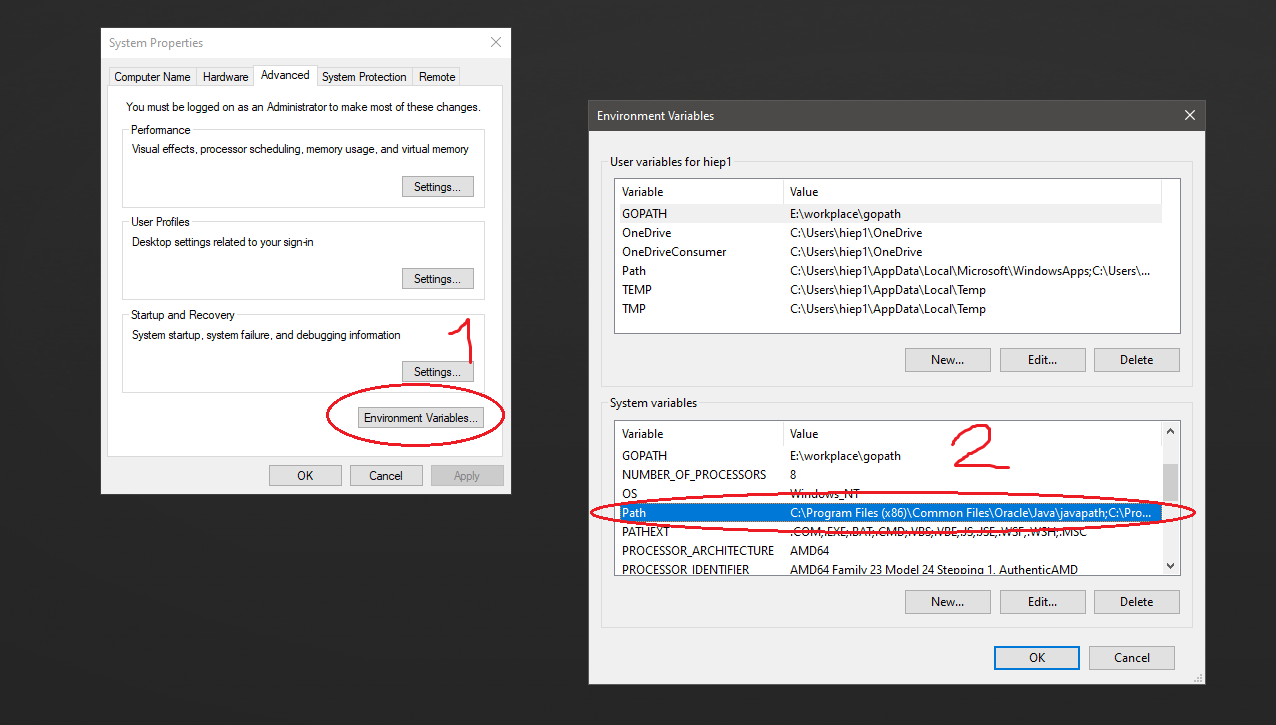This screenshot has height=725, width=1276.
Task: Click Edit under User variables
Action: click(1042, 360)
